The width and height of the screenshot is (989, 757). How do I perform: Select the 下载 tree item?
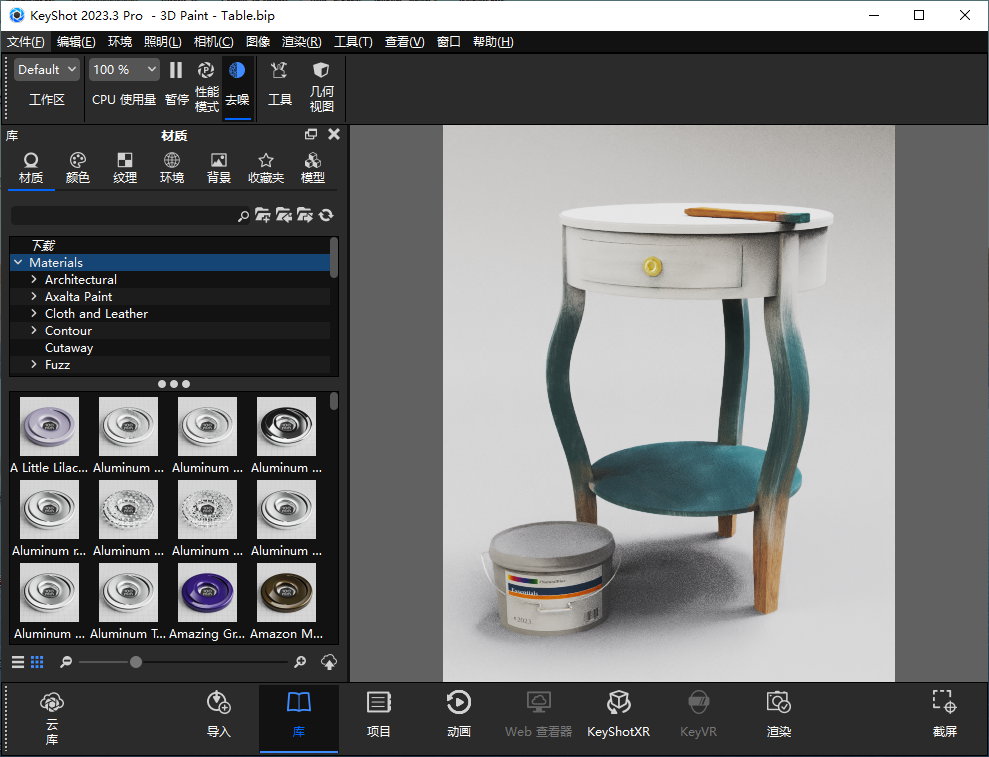44,245
